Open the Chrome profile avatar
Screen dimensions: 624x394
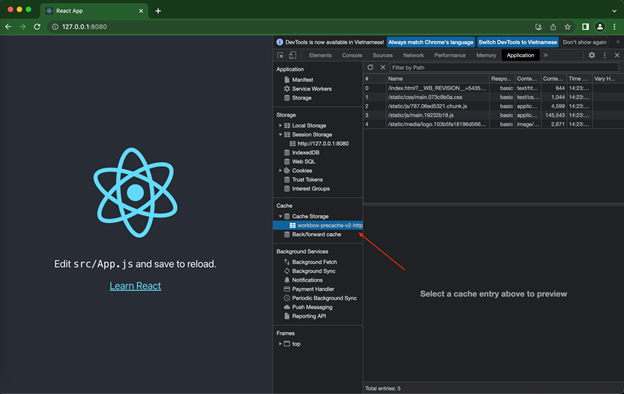click(600, 27)
